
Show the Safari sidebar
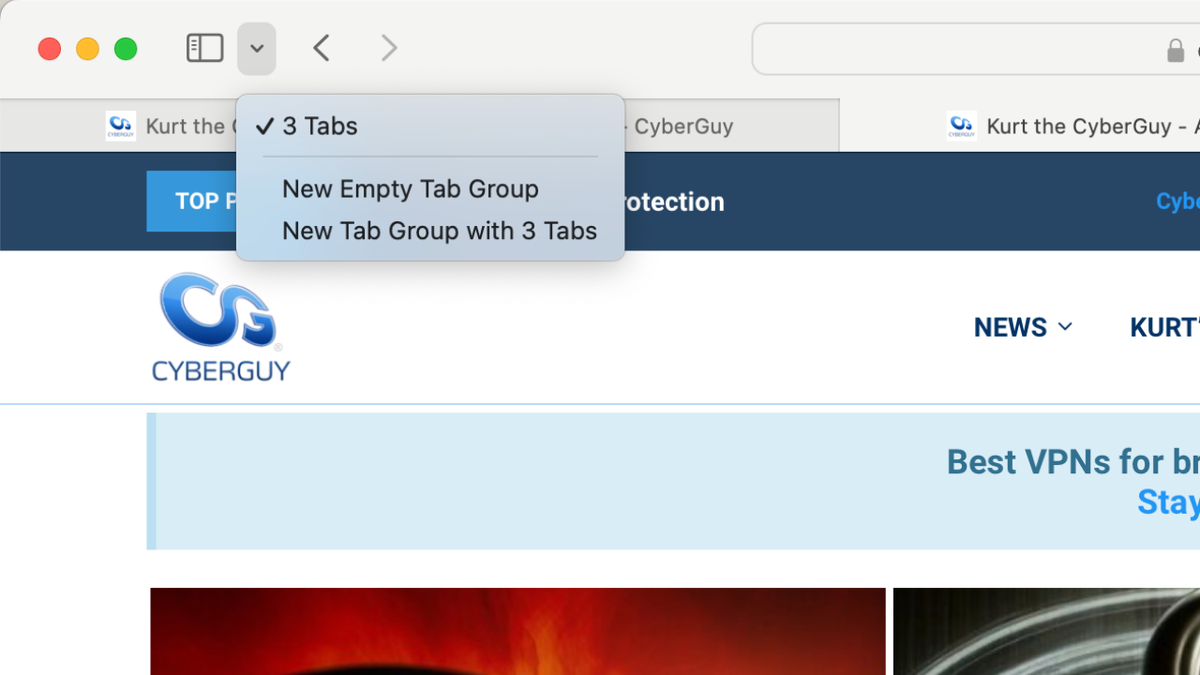tap(204, 47)
